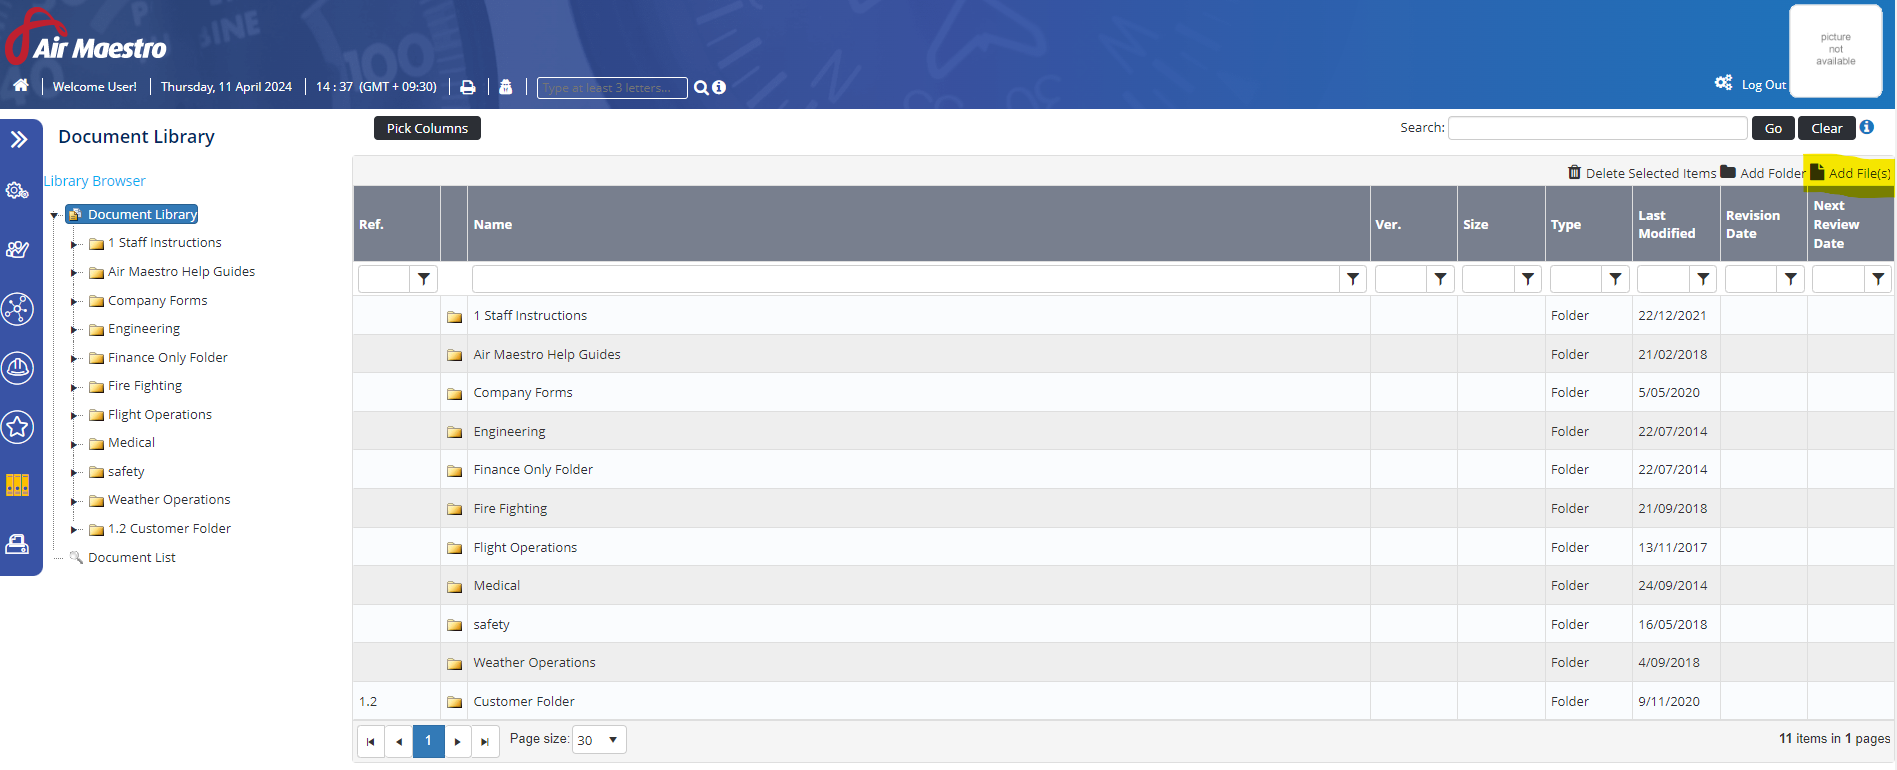Collapse the Document Library root node
Screen dimensions: 1897x770
[55, 215]
